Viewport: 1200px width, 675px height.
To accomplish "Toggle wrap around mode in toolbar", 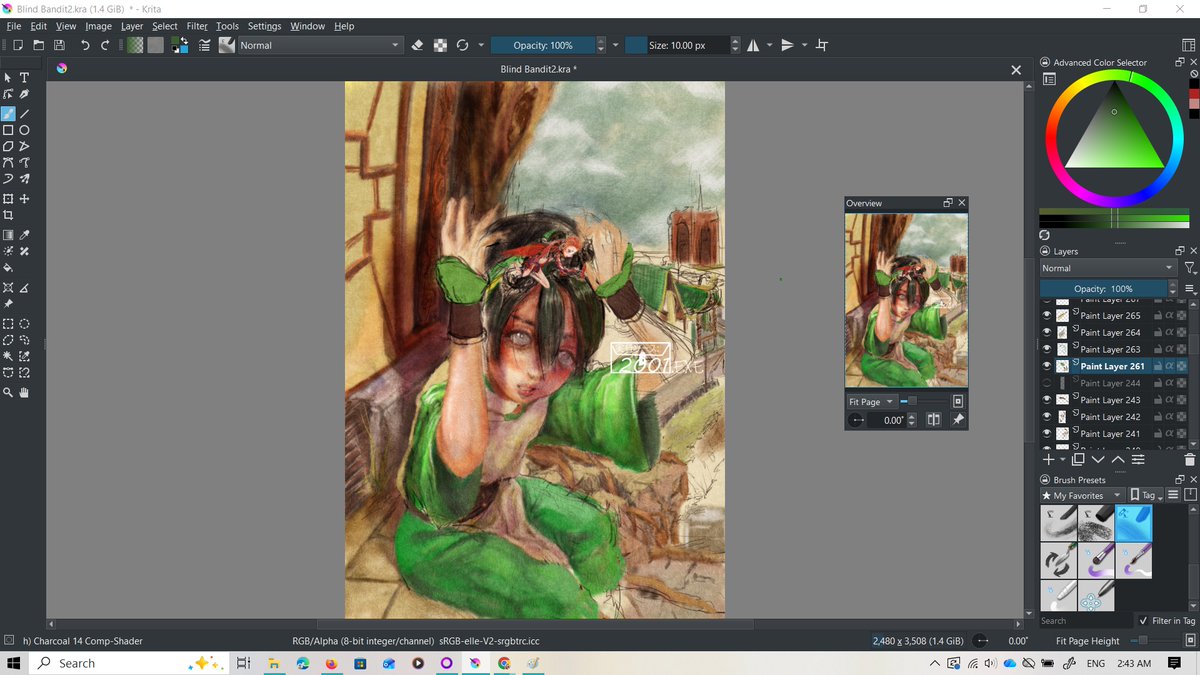I will (x=822, y=45).
